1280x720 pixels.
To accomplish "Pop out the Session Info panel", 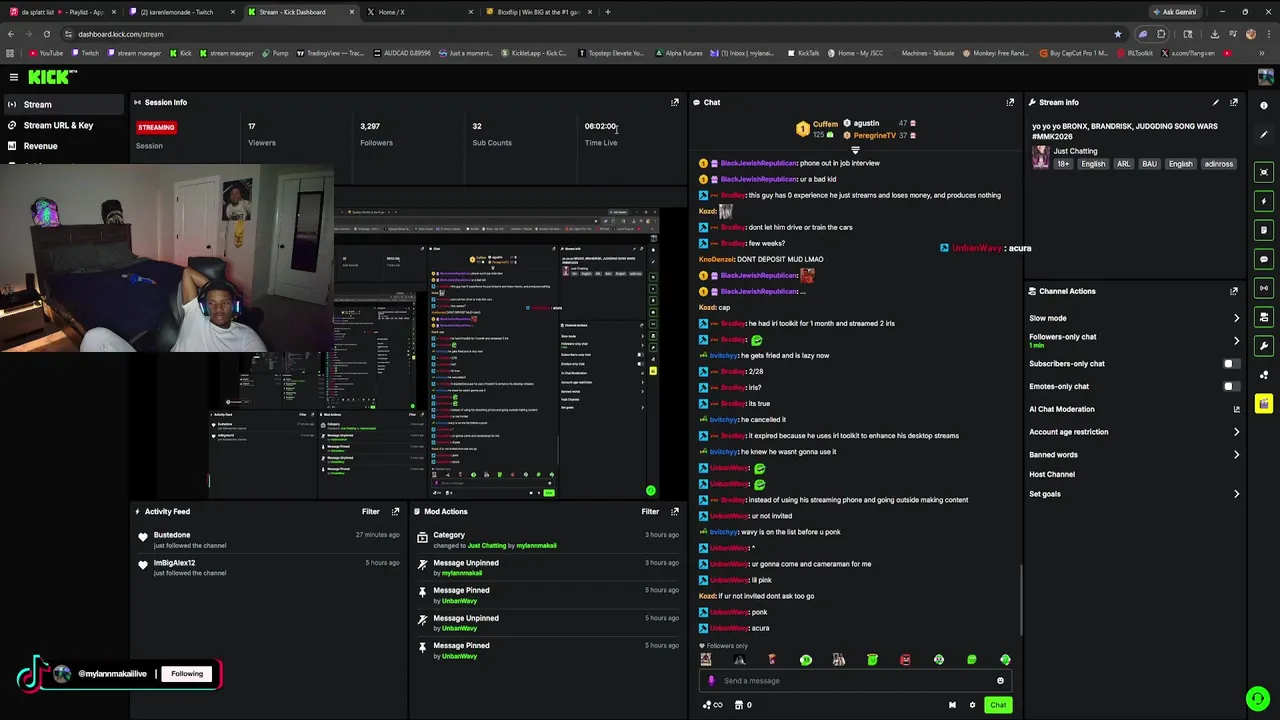I will [675, 102].
